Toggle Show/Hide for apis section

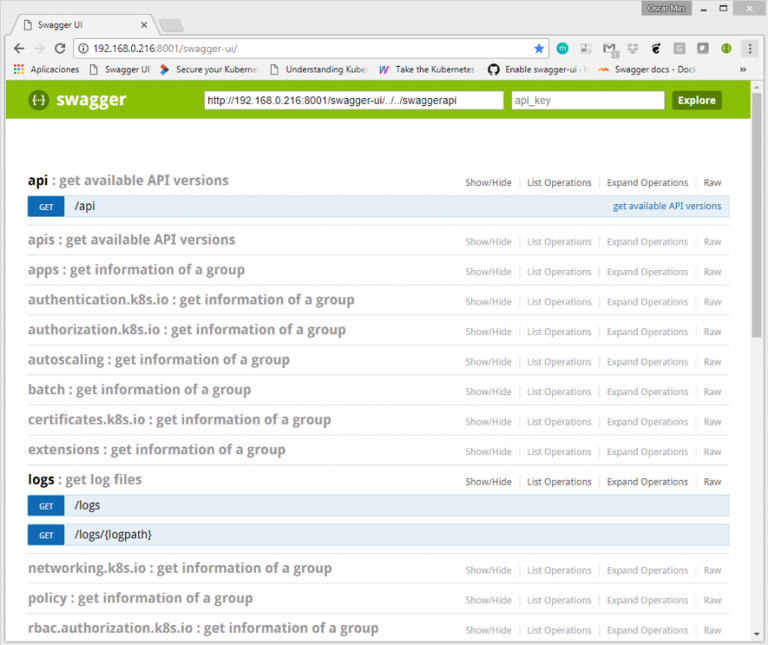pos(488,242)
